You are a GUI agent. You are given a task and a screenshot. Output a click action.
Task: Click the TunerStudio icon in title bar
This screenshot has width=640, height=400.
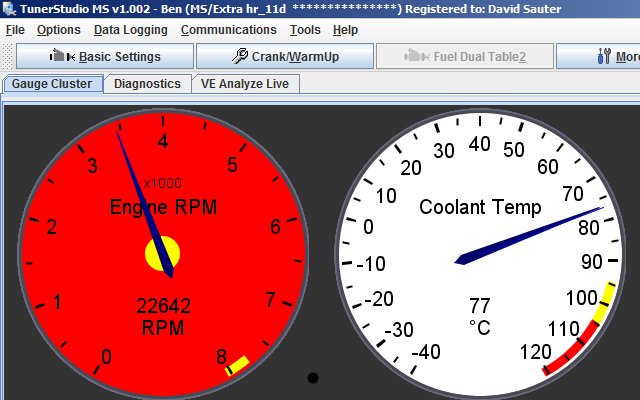[x=10, y=10]
